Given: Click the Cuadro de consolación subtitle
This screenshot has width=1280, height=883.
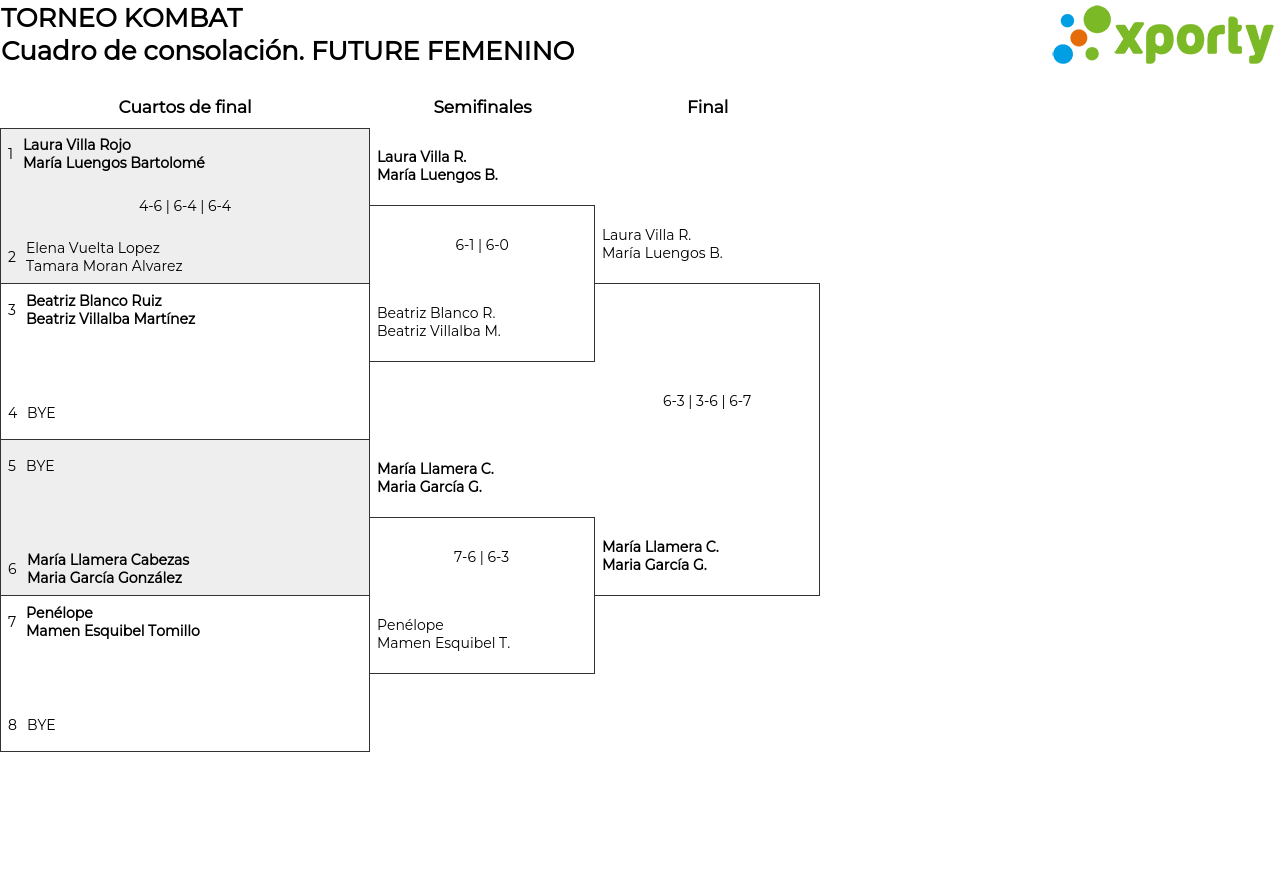Looking at the screenshot, I should [x=287, y=51].
